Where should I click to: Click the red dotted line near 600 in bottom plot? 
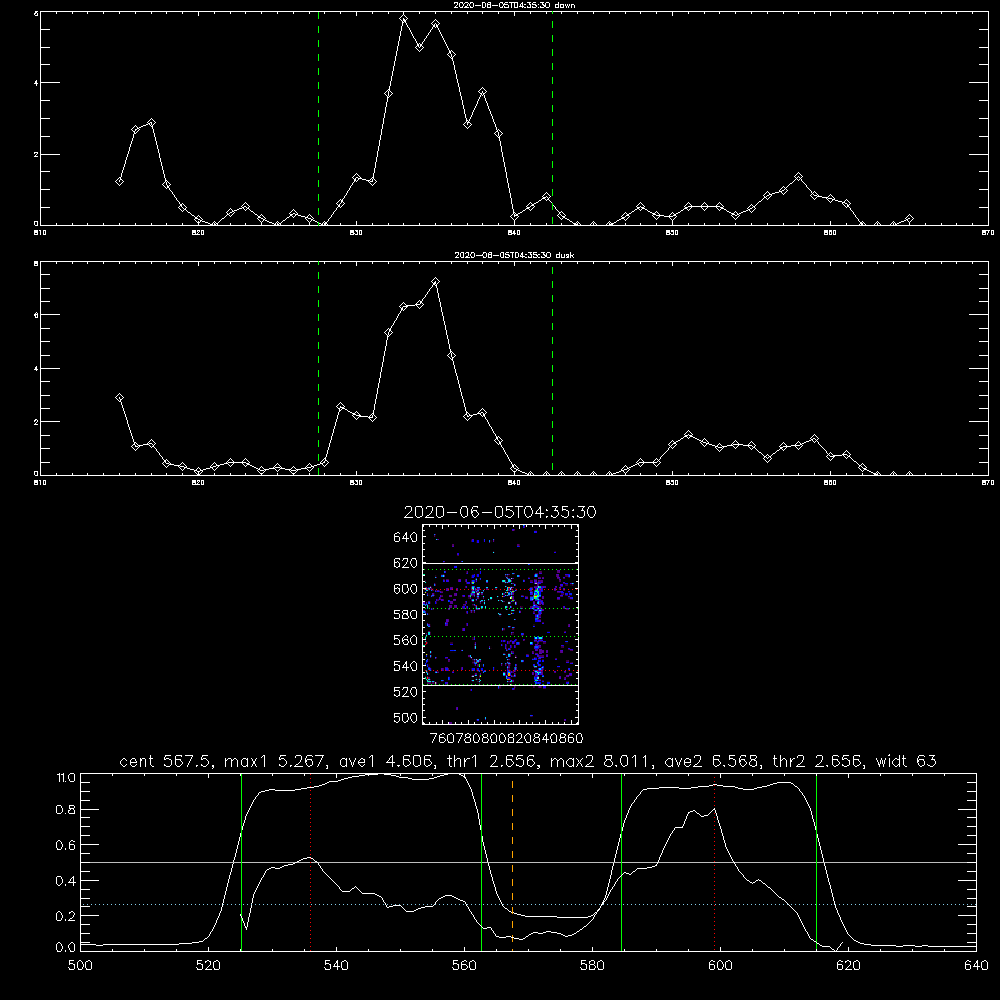[x=715, y=861]
